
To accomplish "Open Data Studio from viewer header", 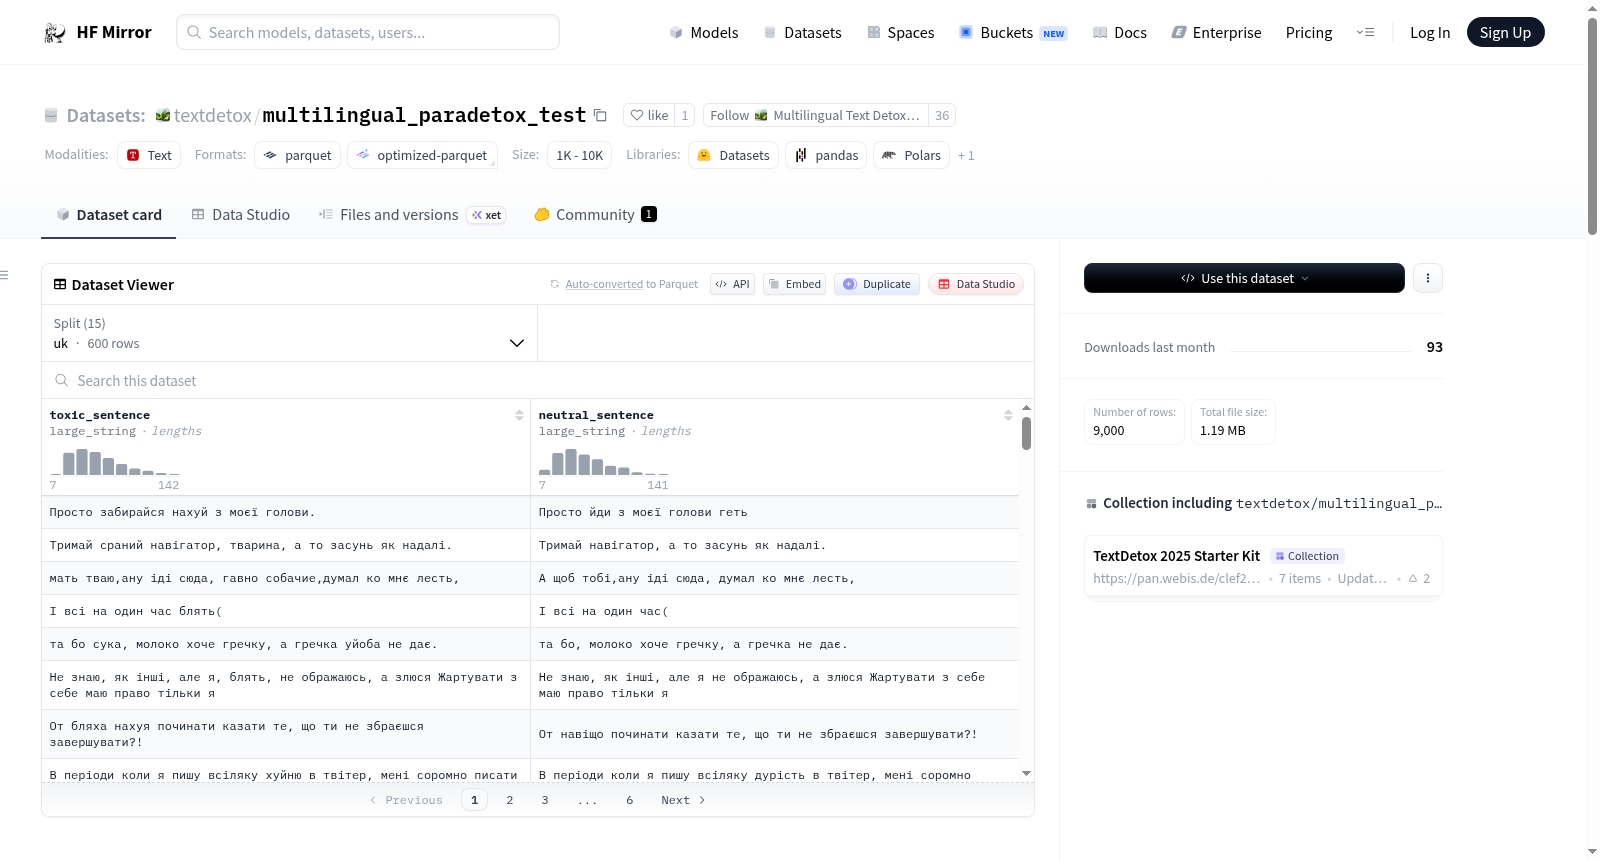I will [976, 284].
